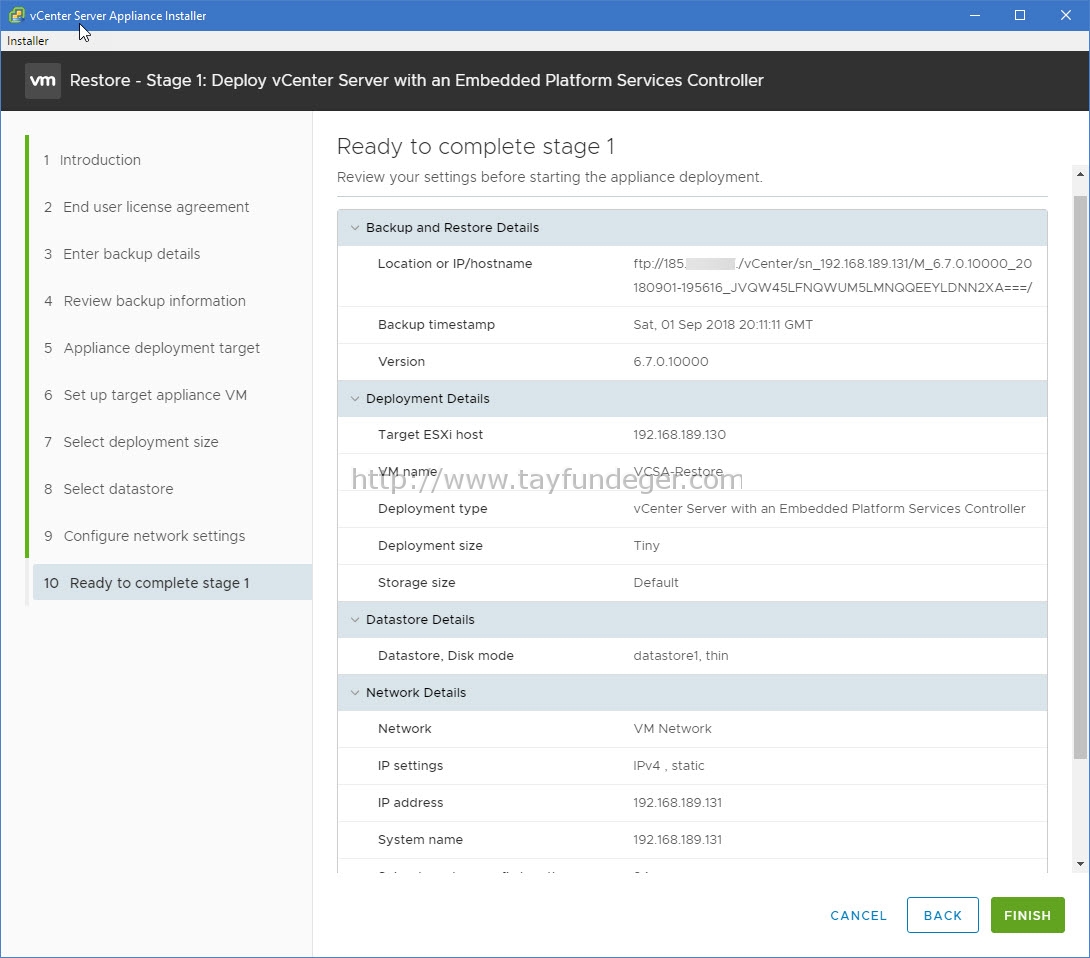Screen dimensions: 1090x958
Task: Maximize the installer window
Action: (1020, 15)
